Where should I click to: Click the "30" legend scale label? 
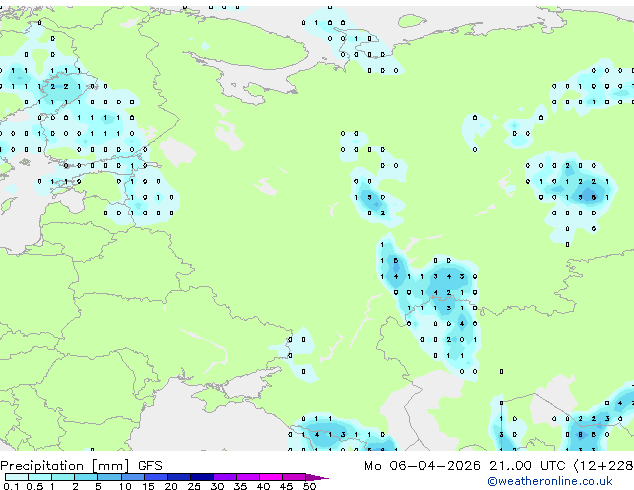[x=217, y=486]
